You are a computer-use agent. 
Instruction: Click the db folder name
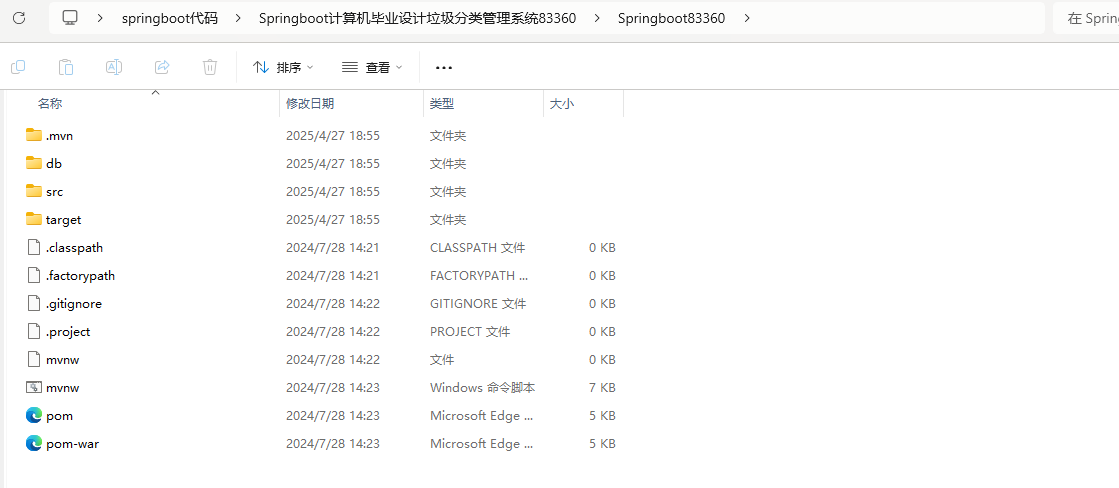coord(54,163)
